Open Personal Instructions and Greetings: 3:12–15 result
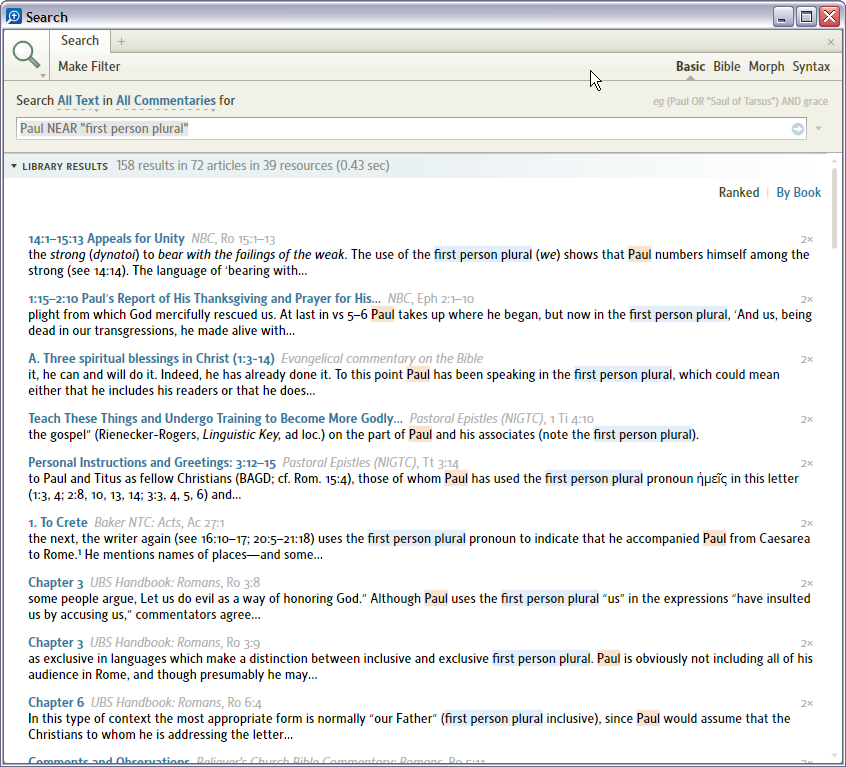Viewport: 846px width, 767px height. point(152,462)
